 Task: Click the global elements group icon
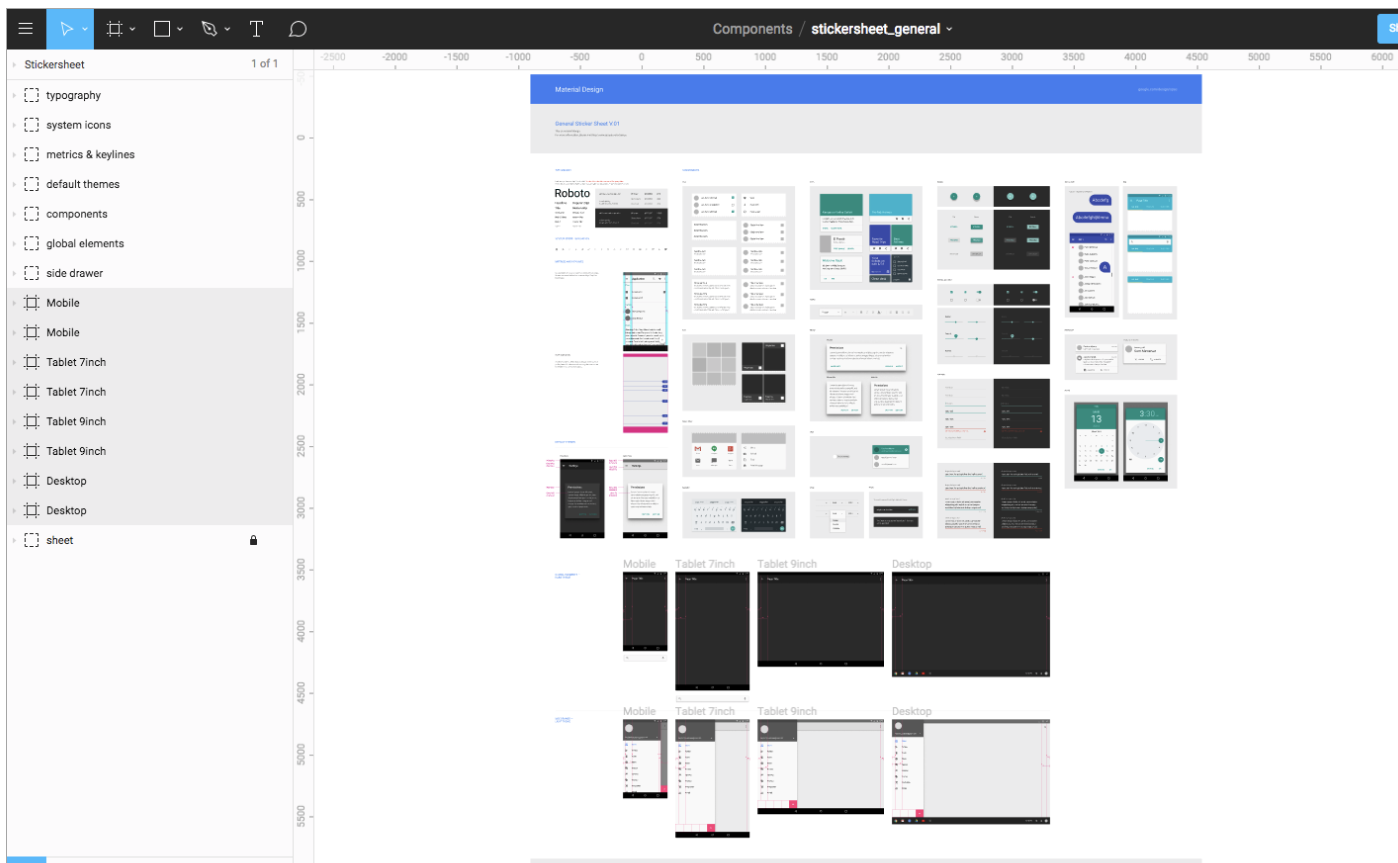click(x=31, y=244)
